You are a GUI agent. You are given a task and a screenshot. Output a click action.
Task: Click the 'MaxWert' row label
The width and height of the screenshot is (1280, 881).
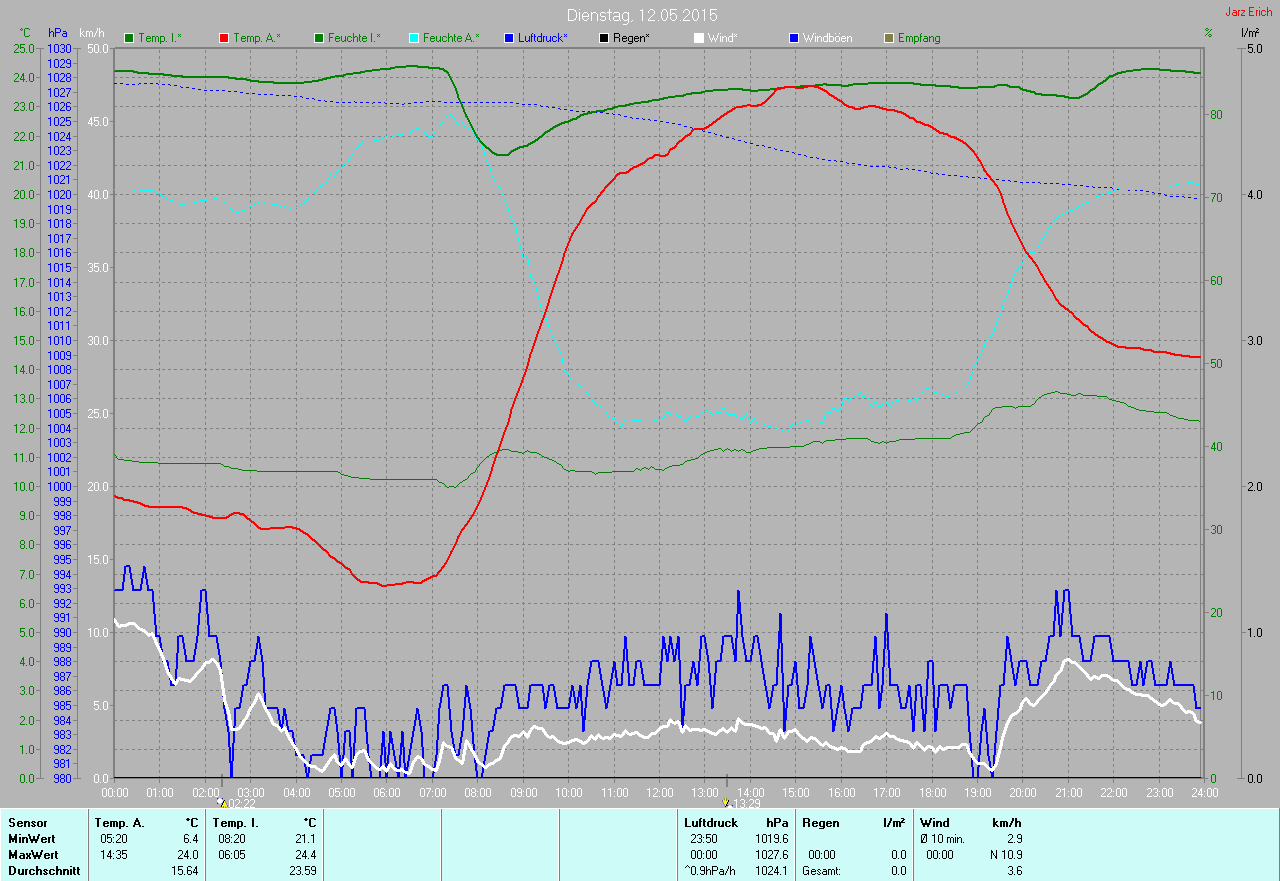pyautogui.click(x=33, y=855)
